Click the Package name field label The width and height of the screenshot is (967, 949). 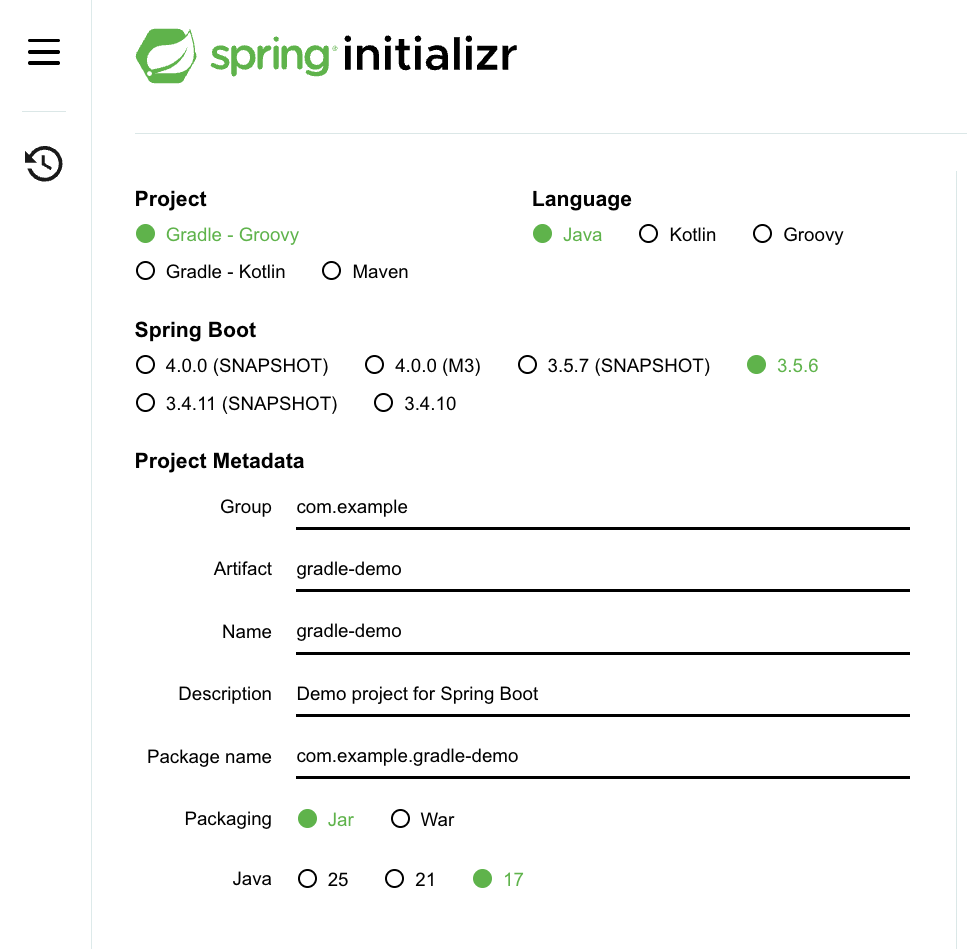(x=209, y=757)
